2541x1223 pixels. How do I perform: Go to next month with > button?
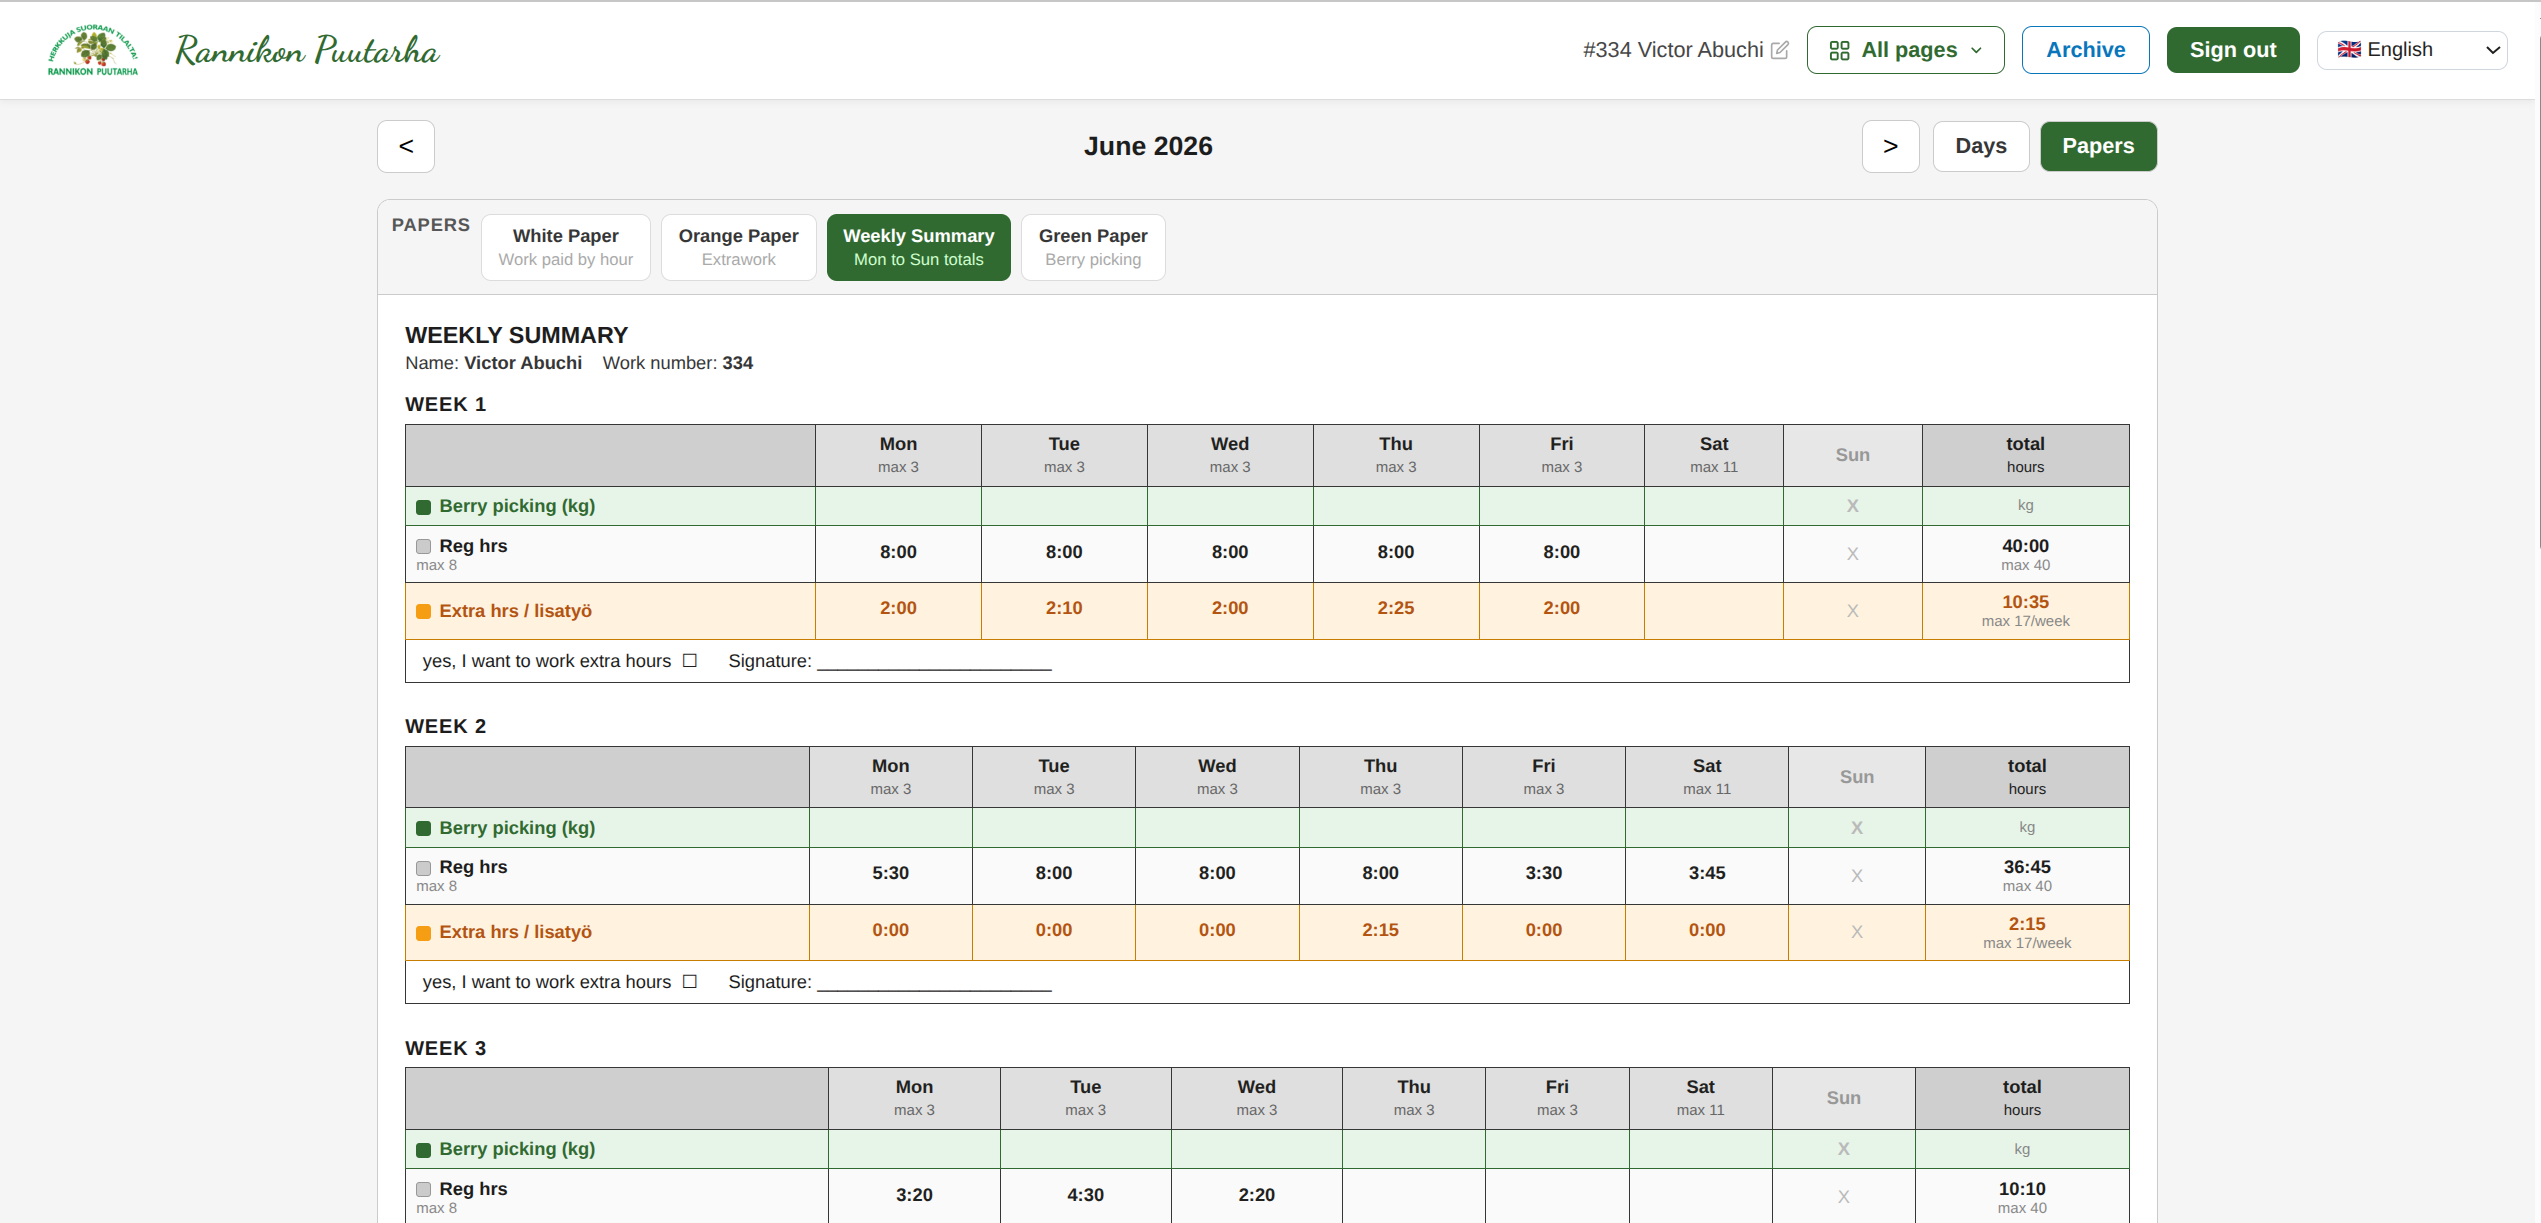point(1890,146)
